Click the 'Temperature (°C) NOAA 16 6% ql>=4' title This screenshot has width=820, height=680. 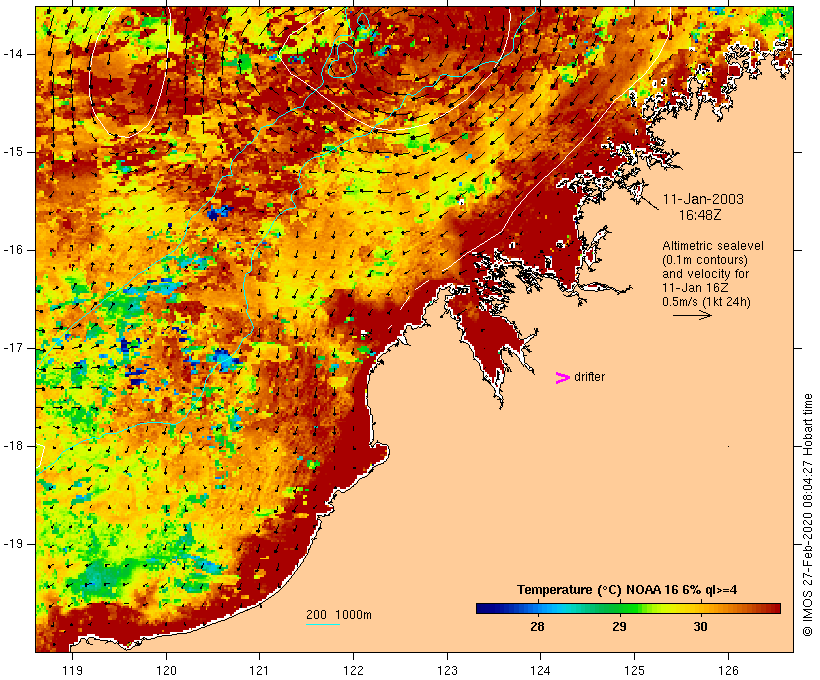(x=627, y=590)
